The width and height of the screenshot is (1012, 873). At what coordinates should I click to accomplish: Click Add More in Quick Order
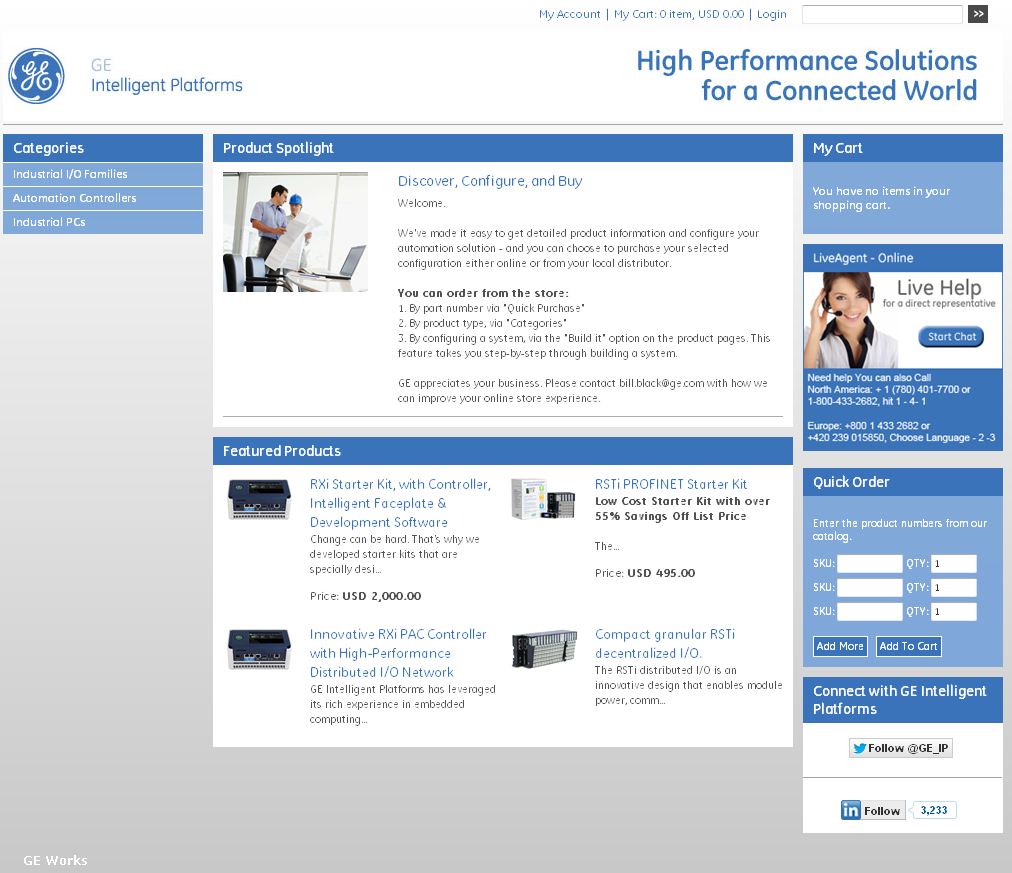(x=840, y=646)
